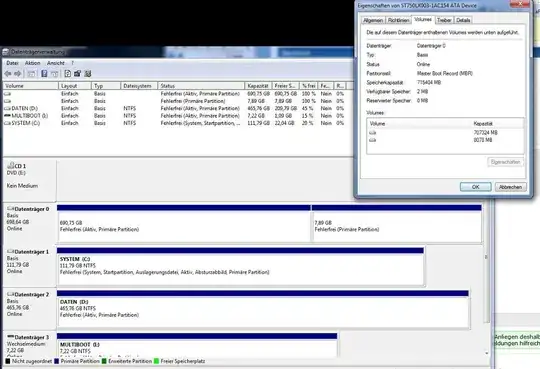This screenshot has height=369, width=540.
Task: Click the last icon in the toolbar
Action: [x=87, y=74]
